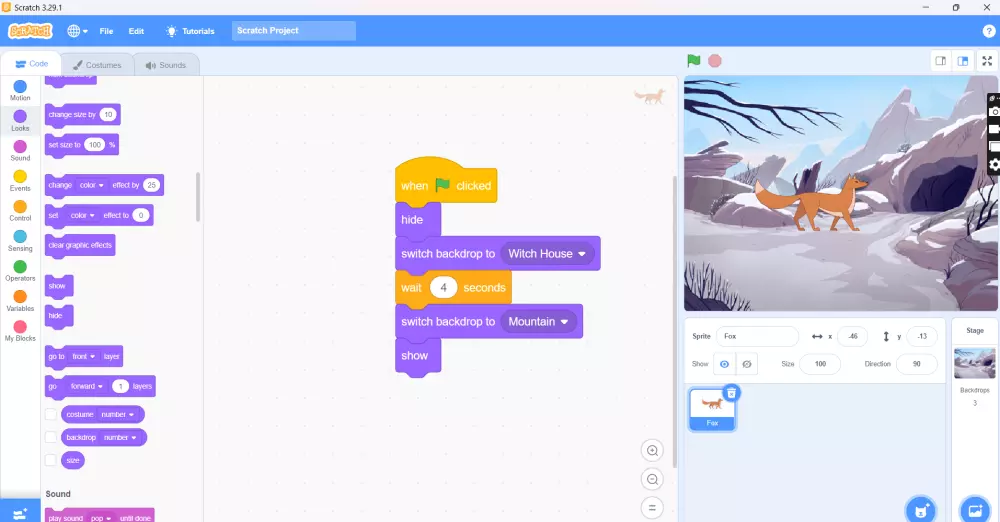Open the Scratch logo home button
Image resolution: width=1000 pixels, height=522 pixels.
(x=30, y=31)
